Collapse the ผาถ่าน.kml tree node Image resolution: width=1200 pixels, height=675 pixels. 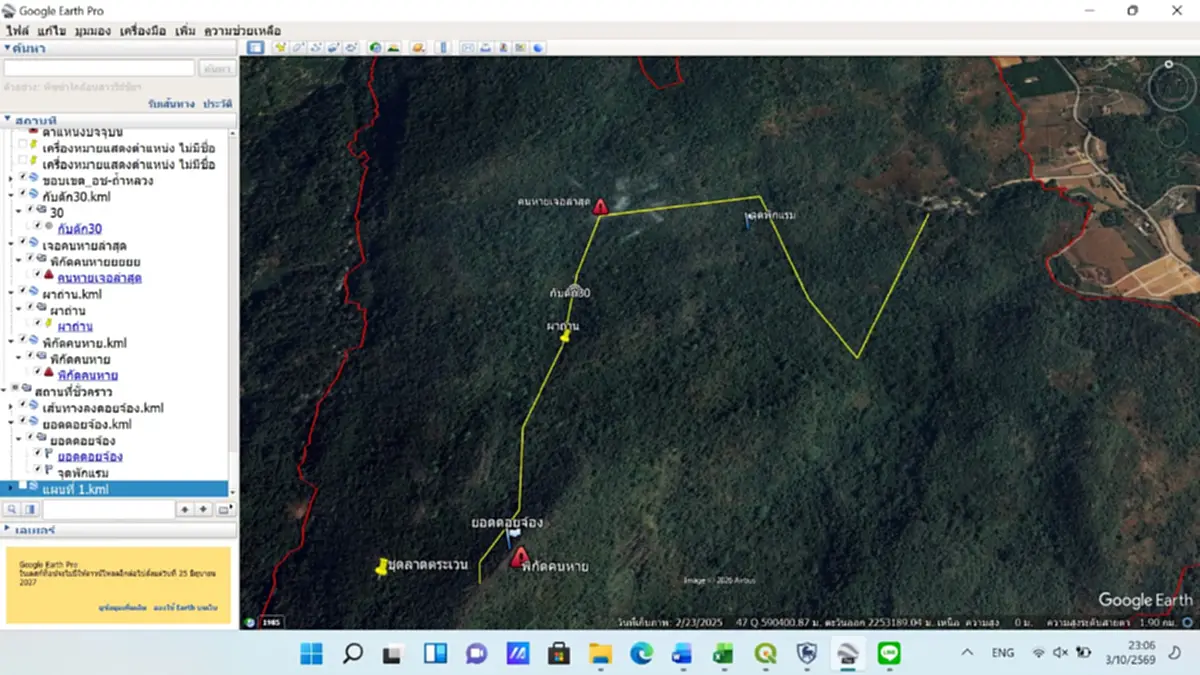[11, 294]
